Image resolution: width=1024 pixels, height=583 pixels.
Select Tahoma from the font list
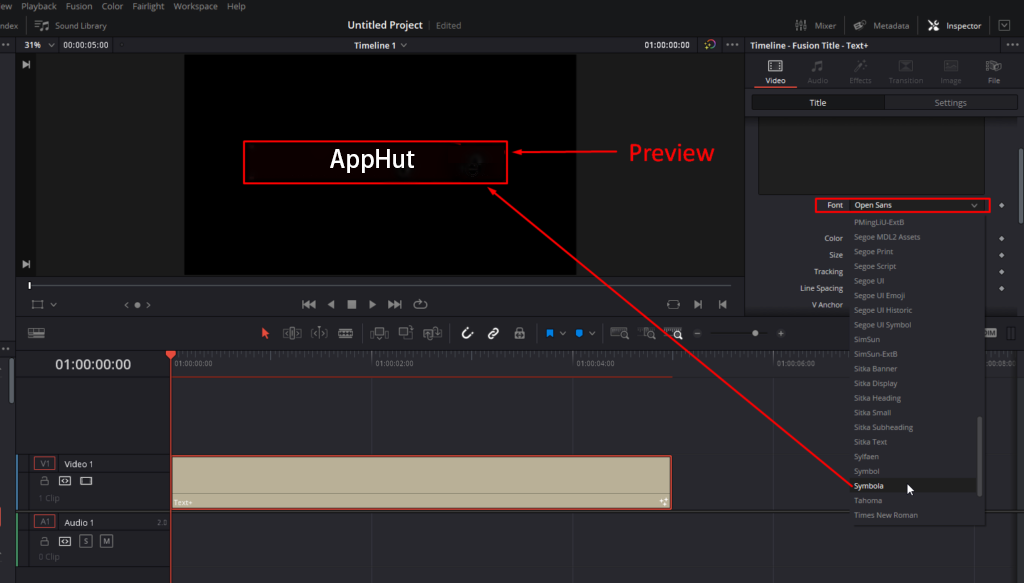pyautogui.click(x=868, y=500)
